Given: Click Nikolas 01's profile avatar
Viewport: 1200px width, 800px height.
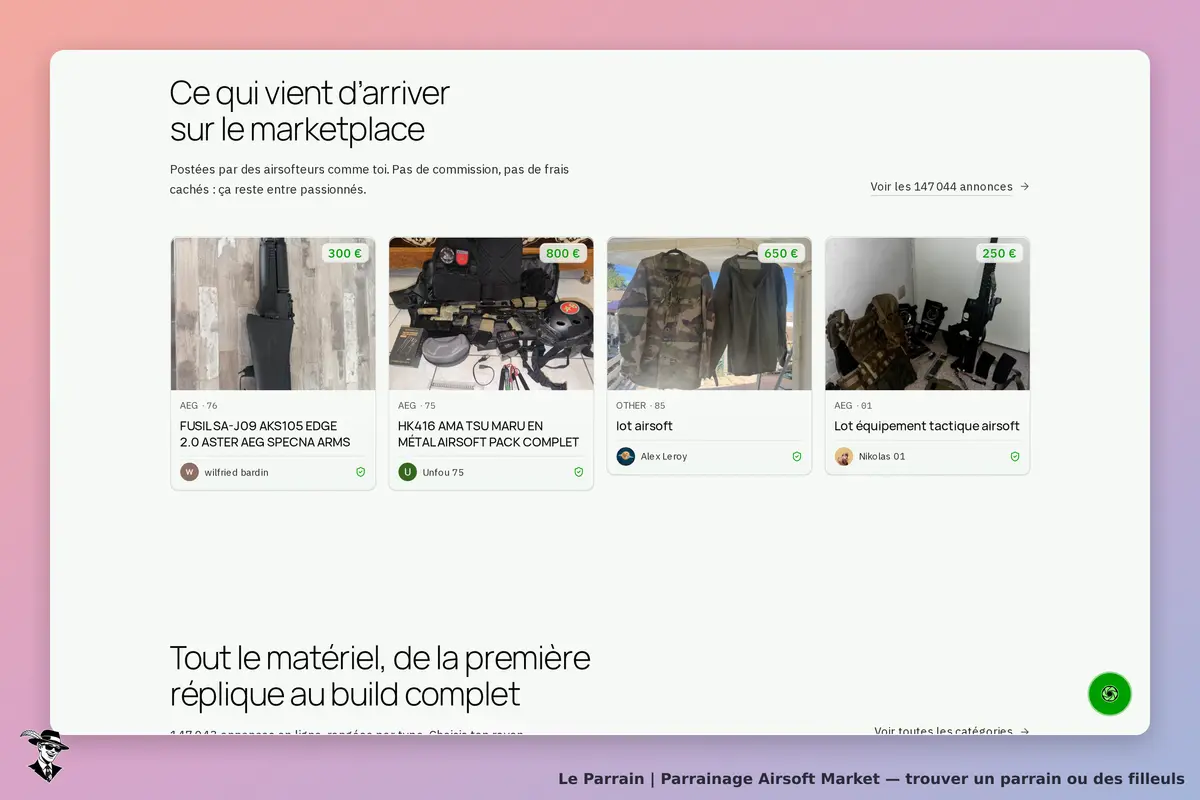Looking at the screenshot, I should 843,456.
